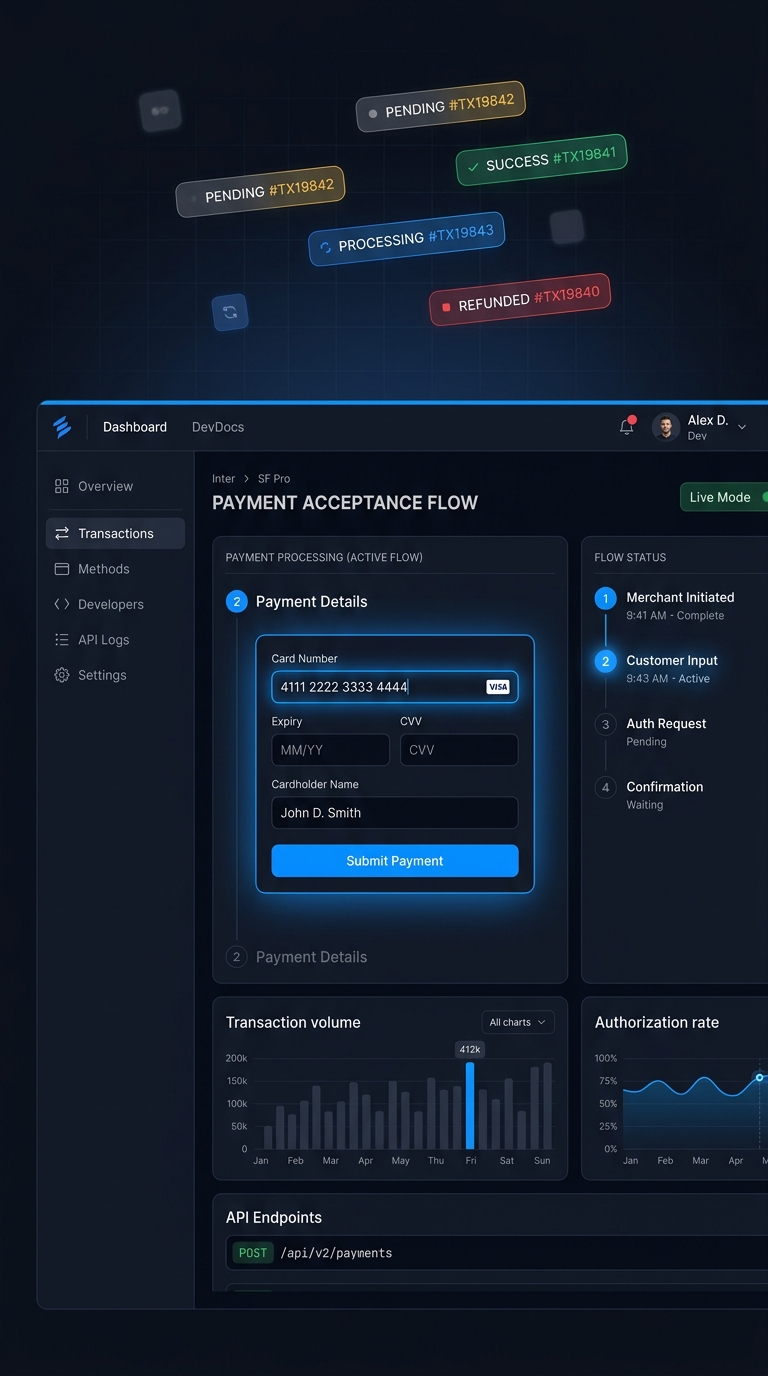
Task: Click the PROCESSING #TX19843 tag
Action: tap(406, 239)
